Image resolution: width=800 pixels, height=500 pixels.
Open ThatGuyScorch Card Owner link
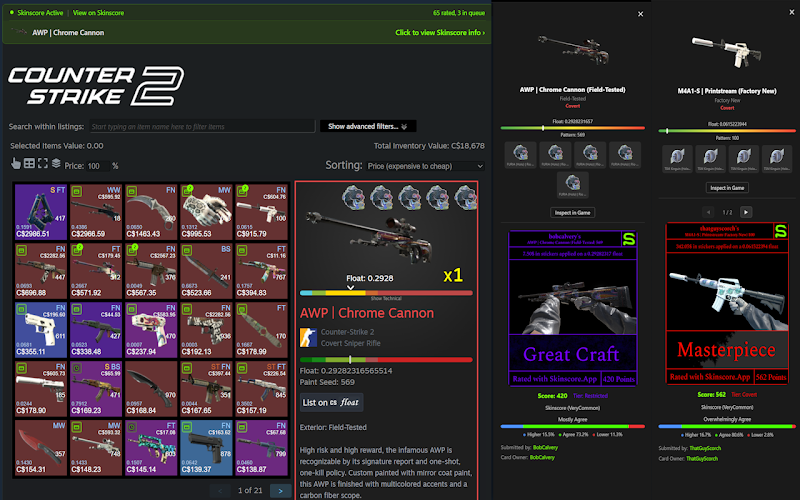click(702, 458)
